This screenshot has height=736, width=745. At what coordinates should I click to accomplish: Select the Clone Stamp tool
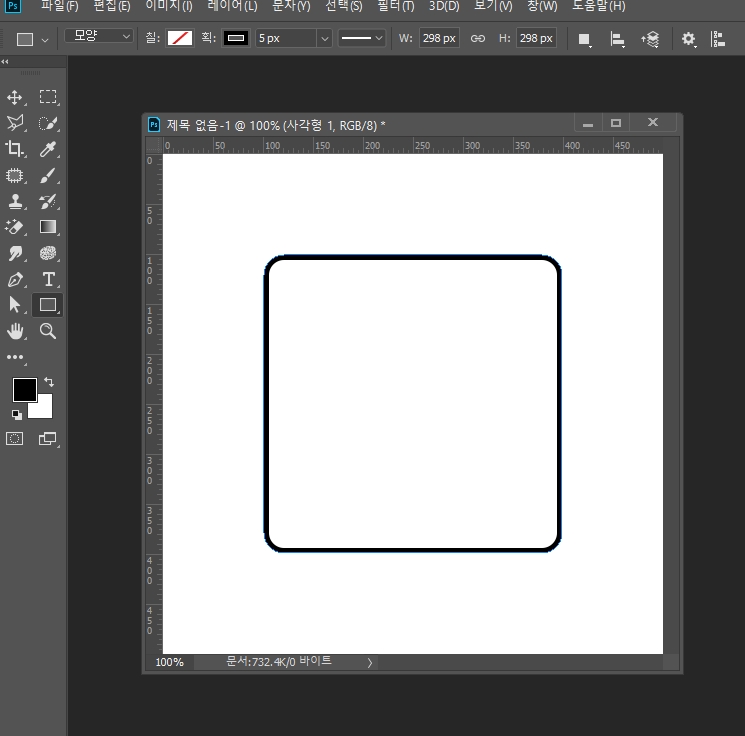click(x=15, y=201)
